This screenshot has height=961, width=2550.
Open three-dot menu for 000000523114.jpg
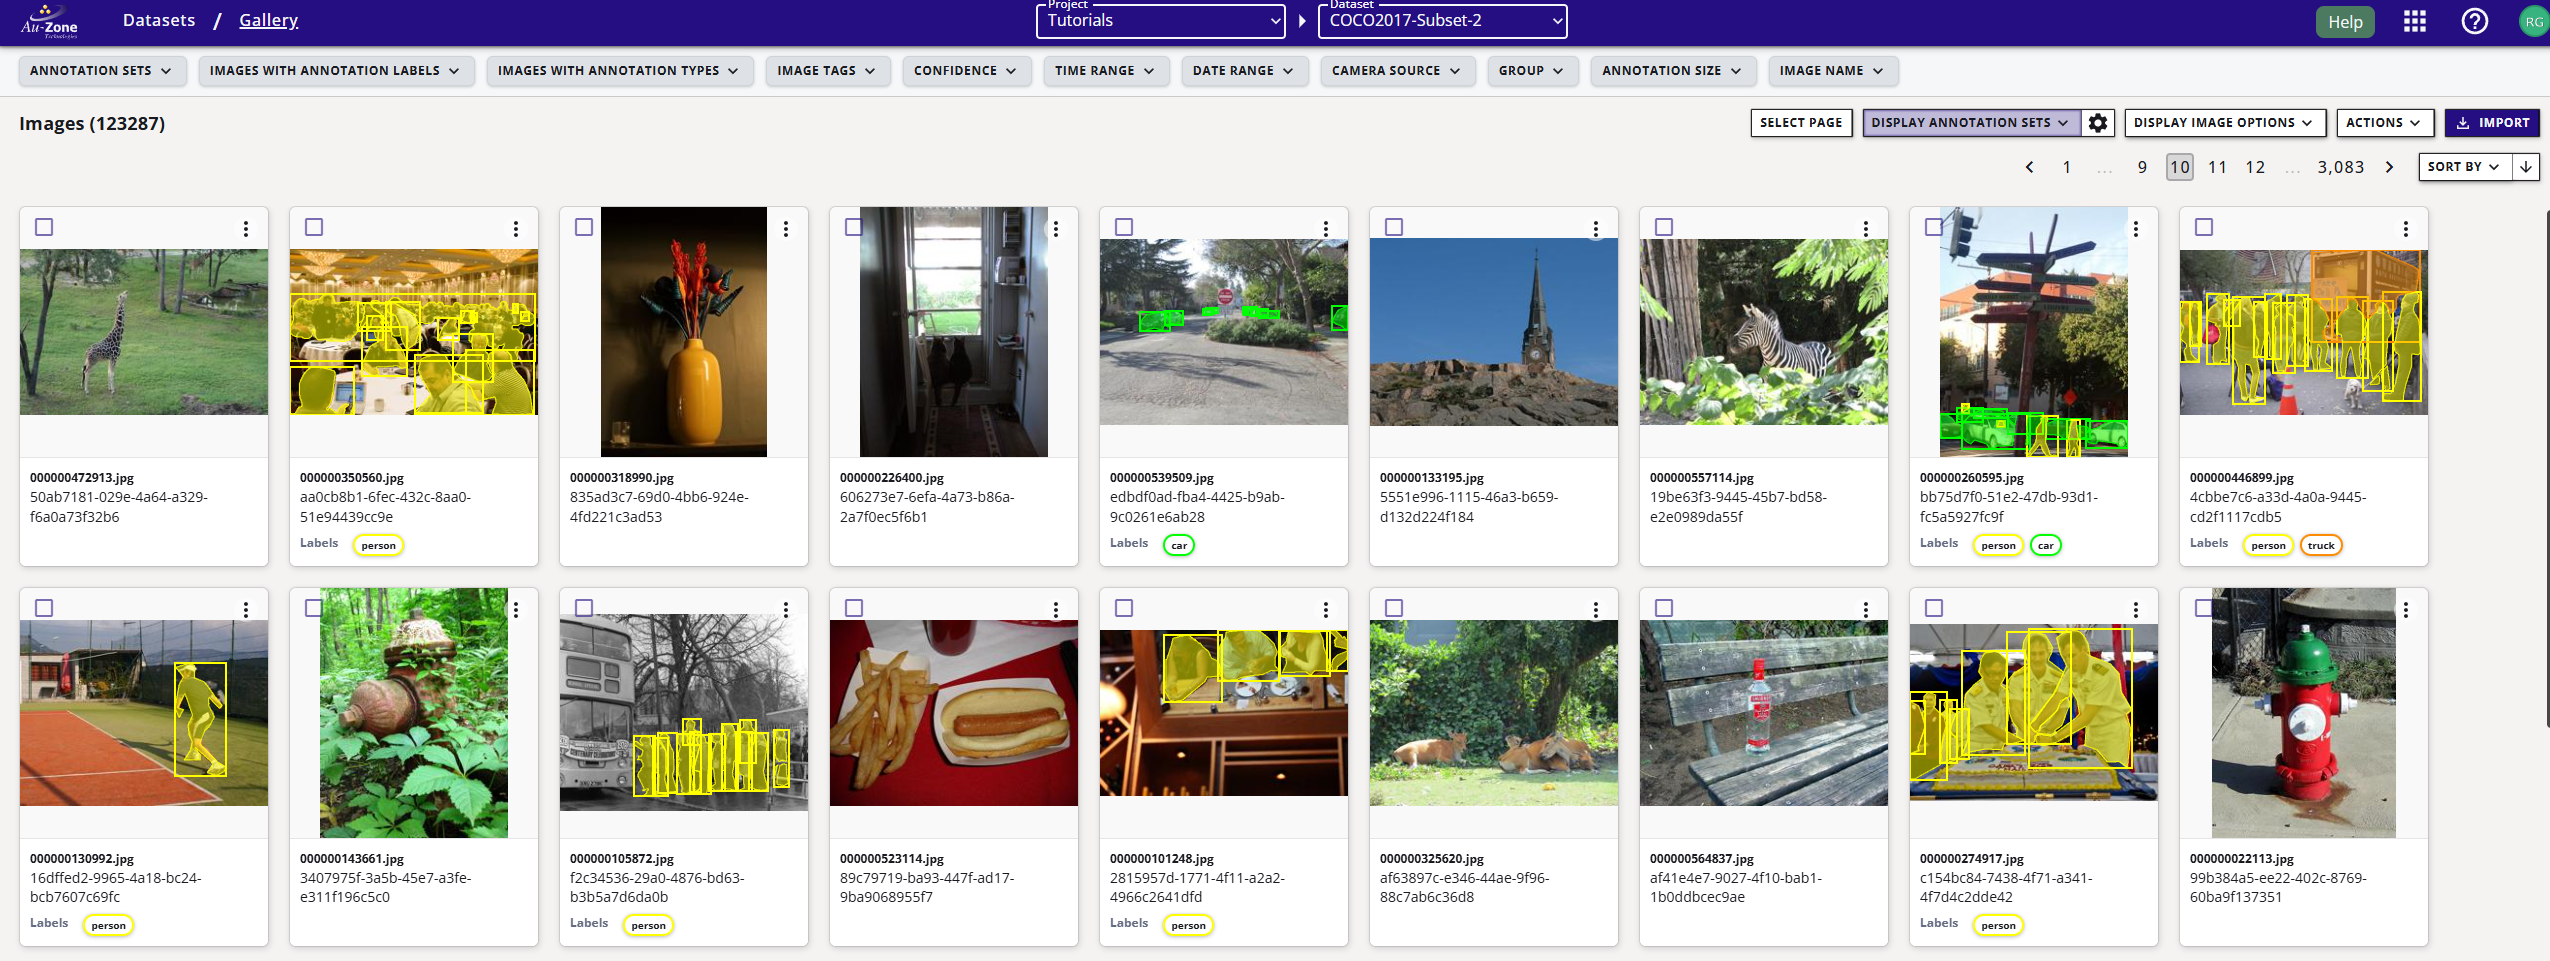click(x=1056, y=610)
